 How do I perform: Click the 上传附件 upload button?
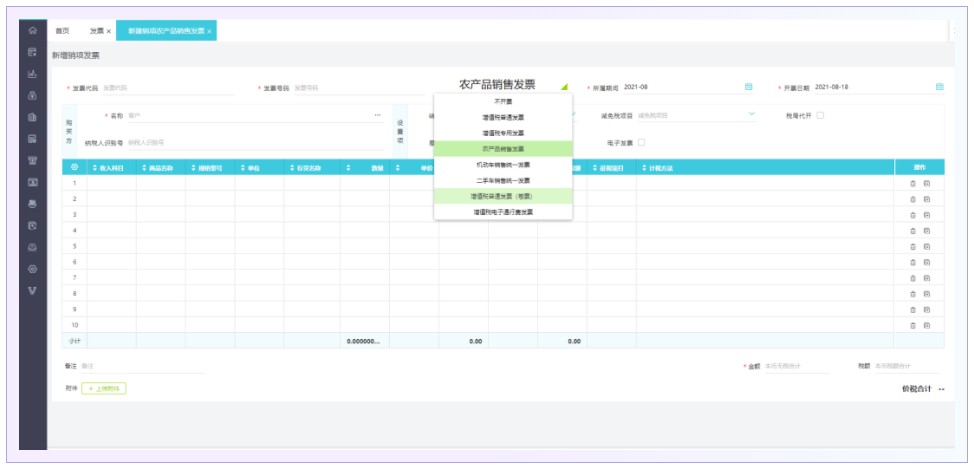pyautogui.click(x=104, y=388)
